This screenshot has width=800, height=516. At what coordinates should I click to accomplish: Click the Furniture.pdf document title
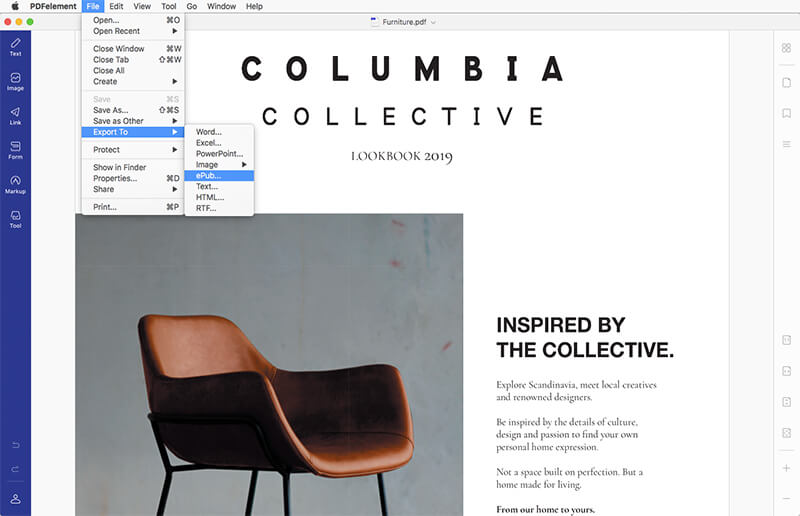(x=404, y=22)
